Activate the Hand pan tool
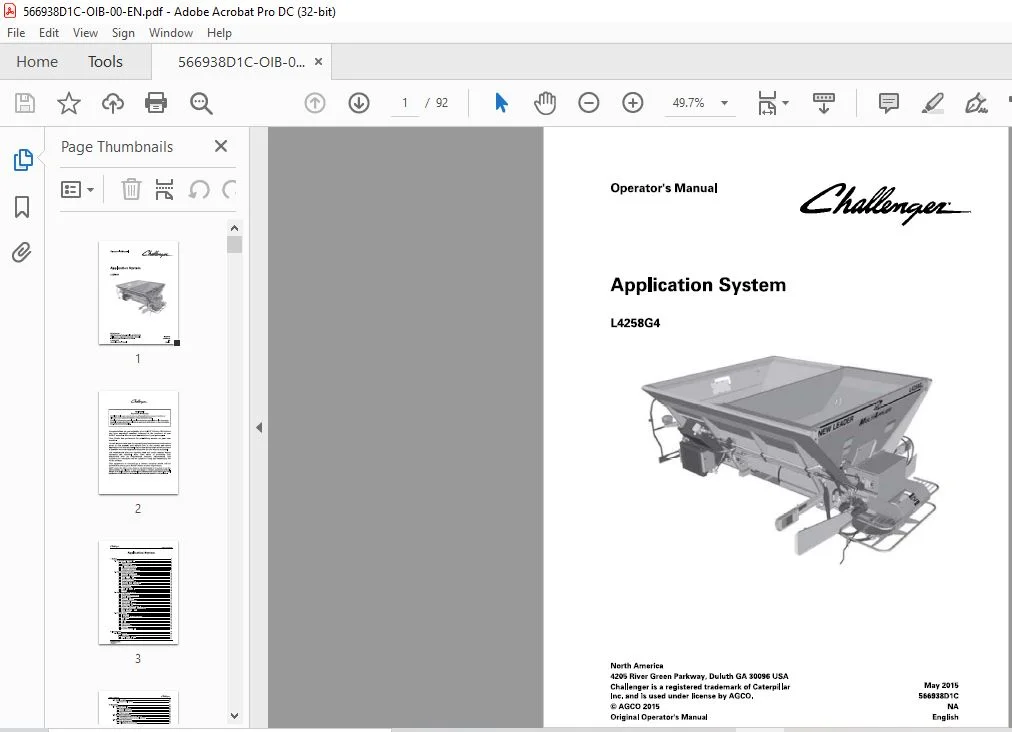The width and height of the screenshot is (1012, 732). pos(545,103)
